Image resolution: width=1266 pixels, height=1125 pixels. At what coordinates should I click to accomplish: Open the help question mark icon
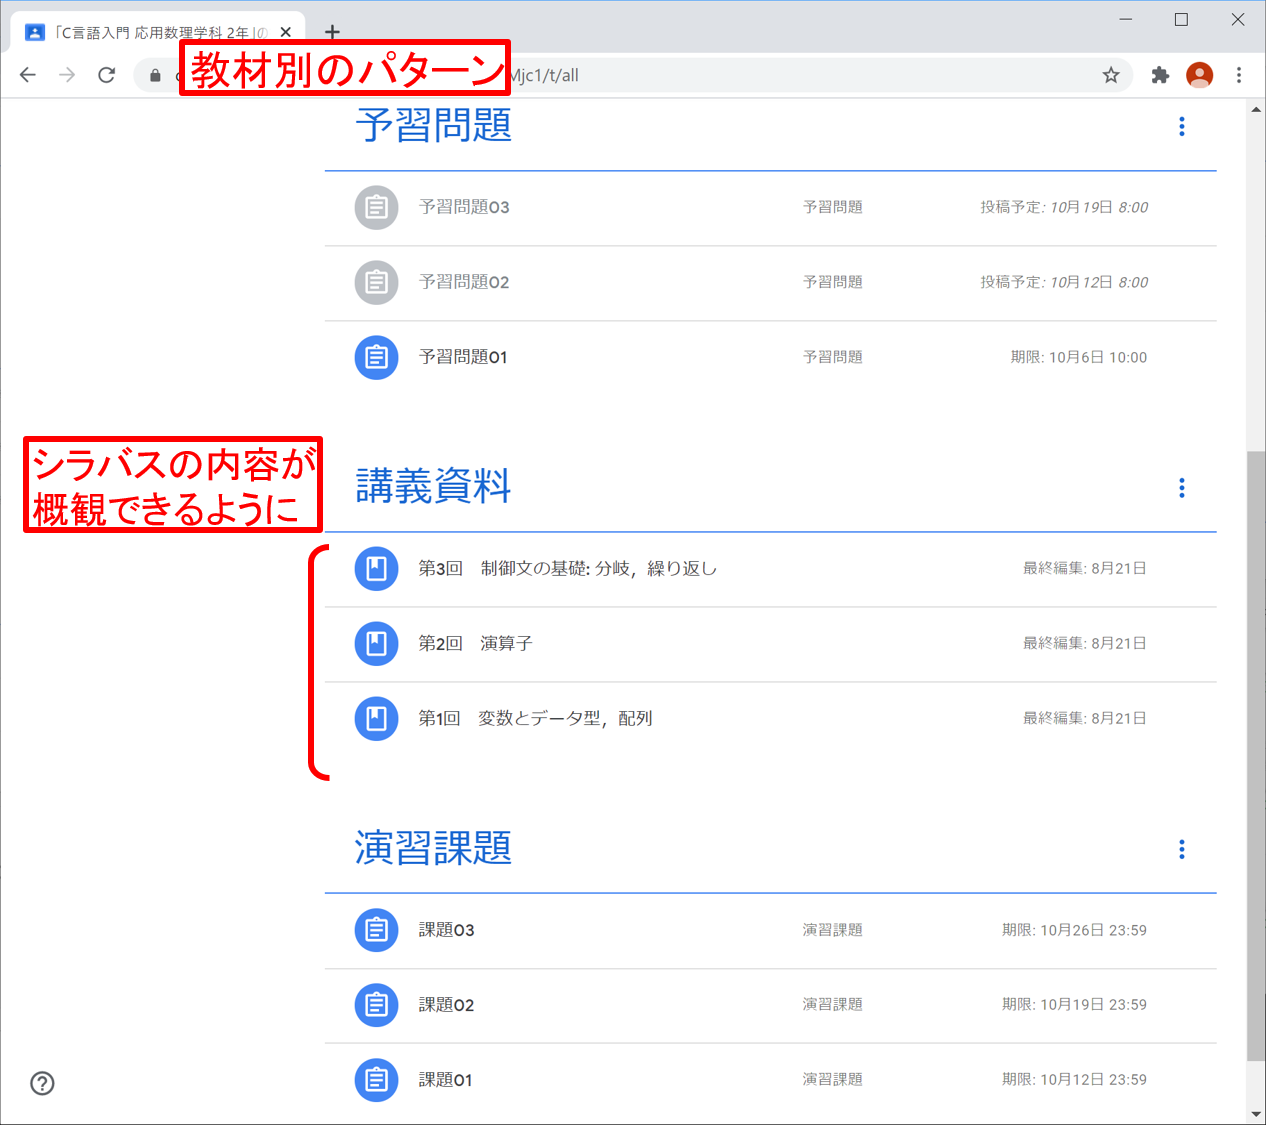coord(42,1083)
